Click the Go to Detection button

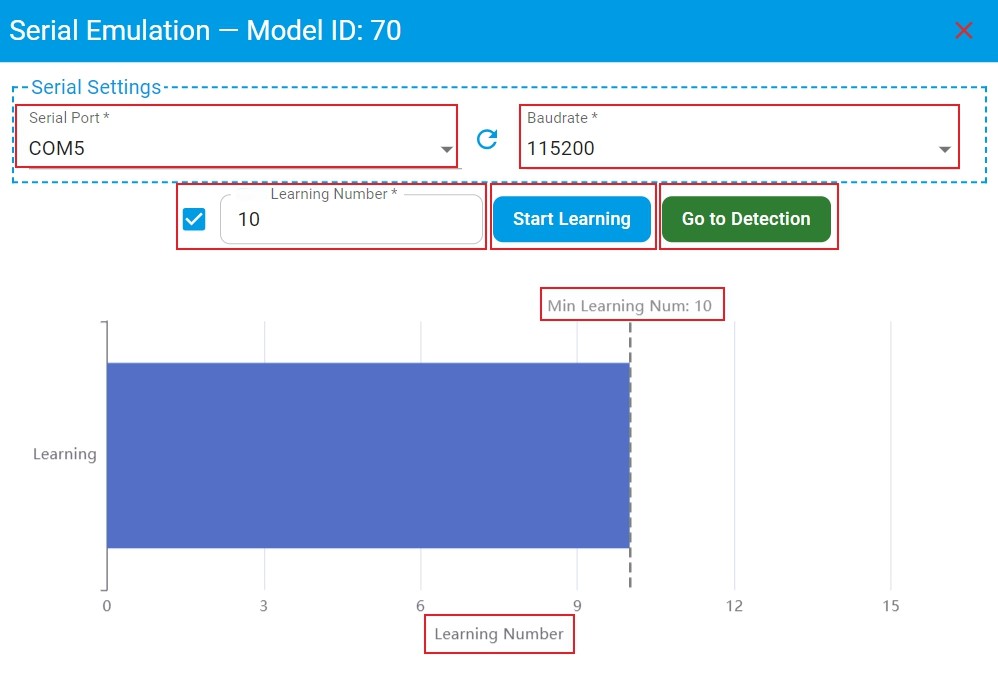pos(746,219)
